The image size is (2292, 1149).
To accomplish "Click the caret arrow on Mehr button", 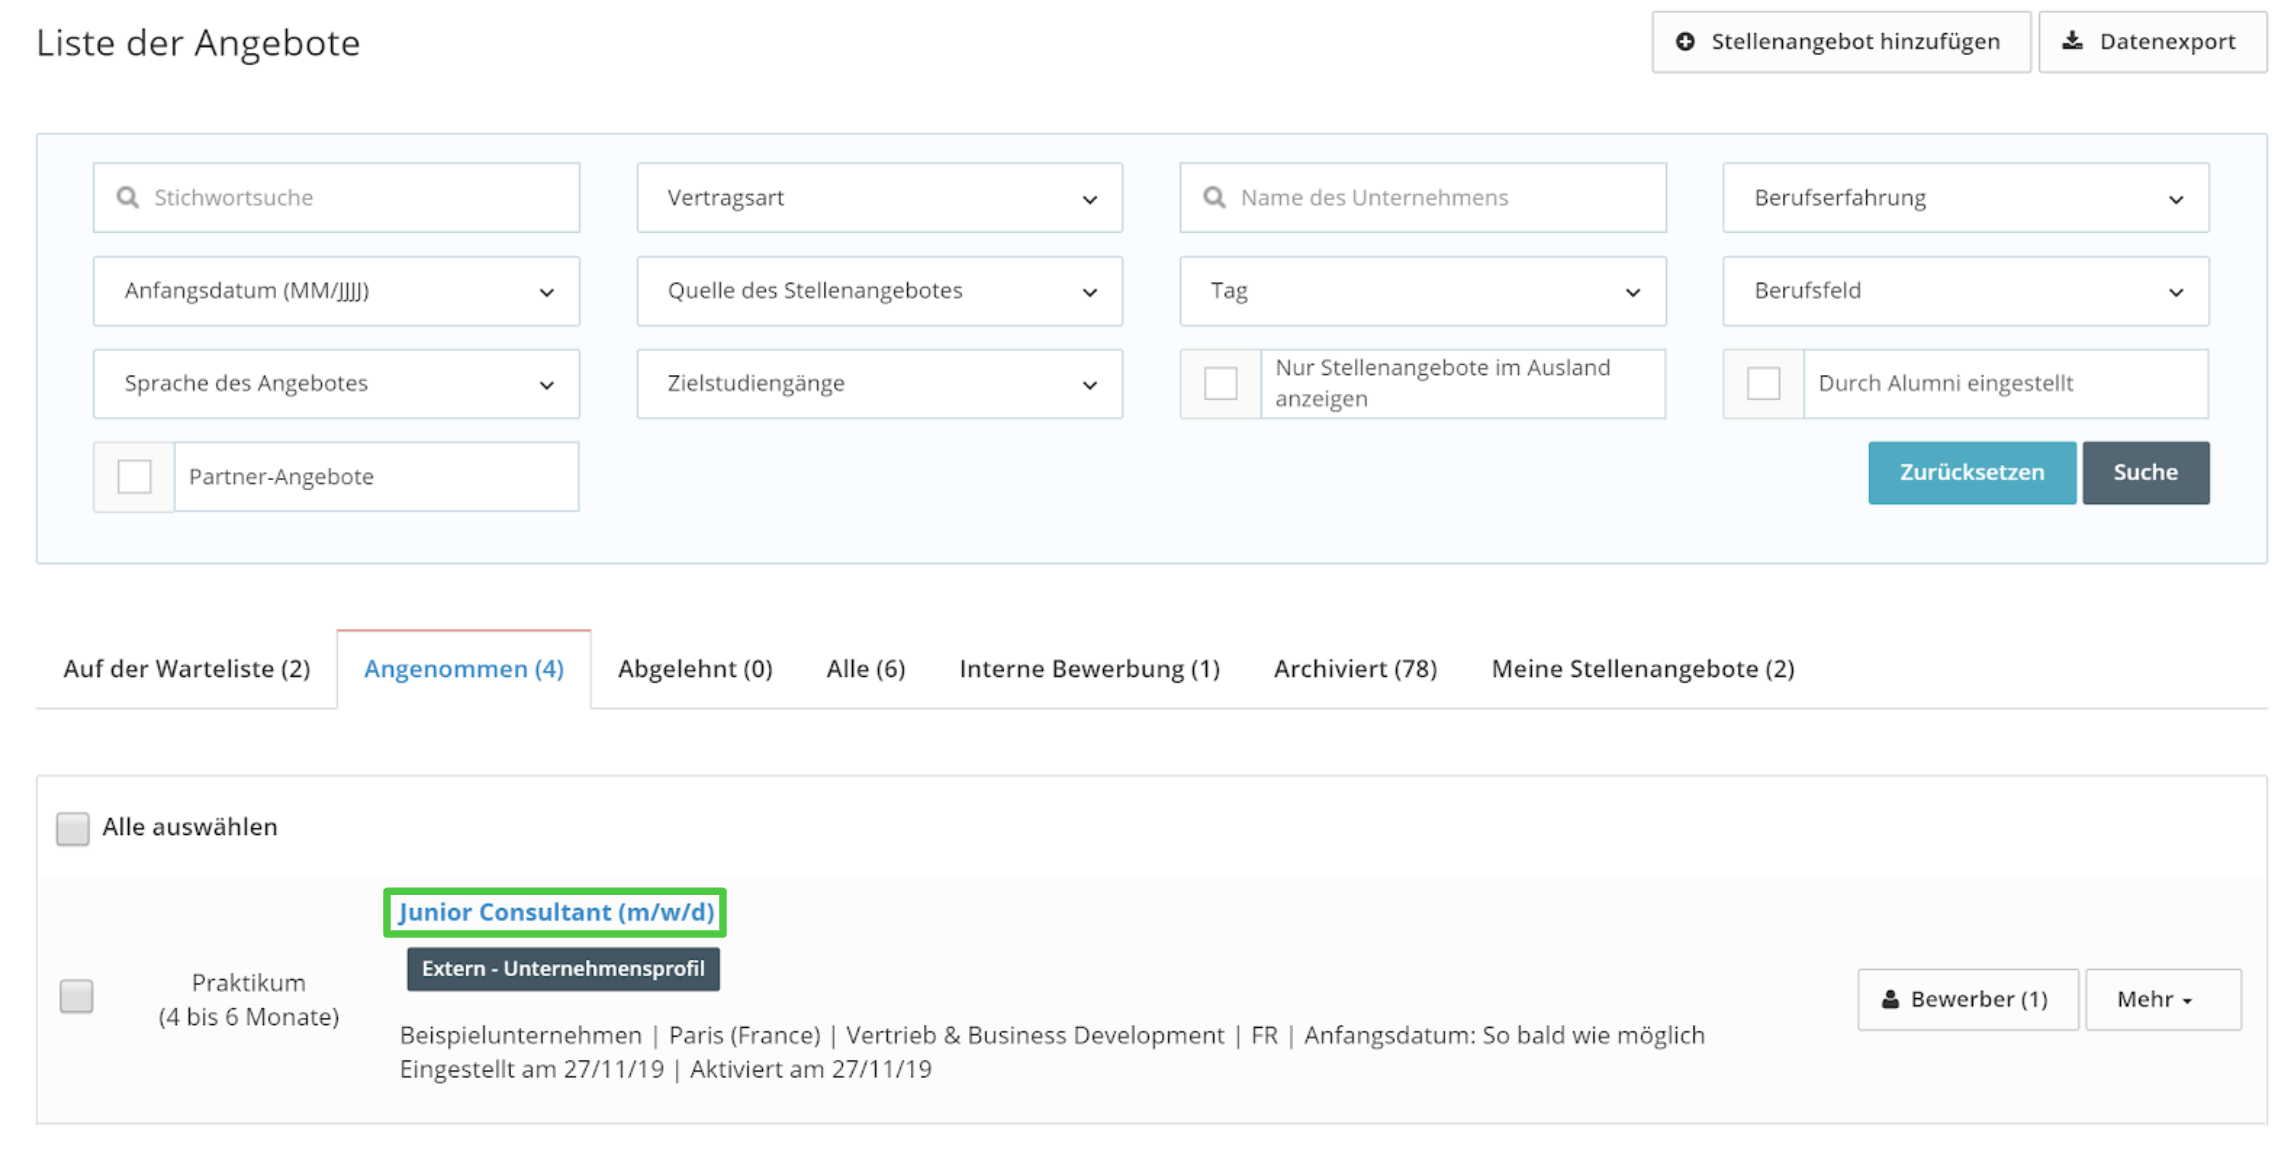I will (x=2188, y=1001).
